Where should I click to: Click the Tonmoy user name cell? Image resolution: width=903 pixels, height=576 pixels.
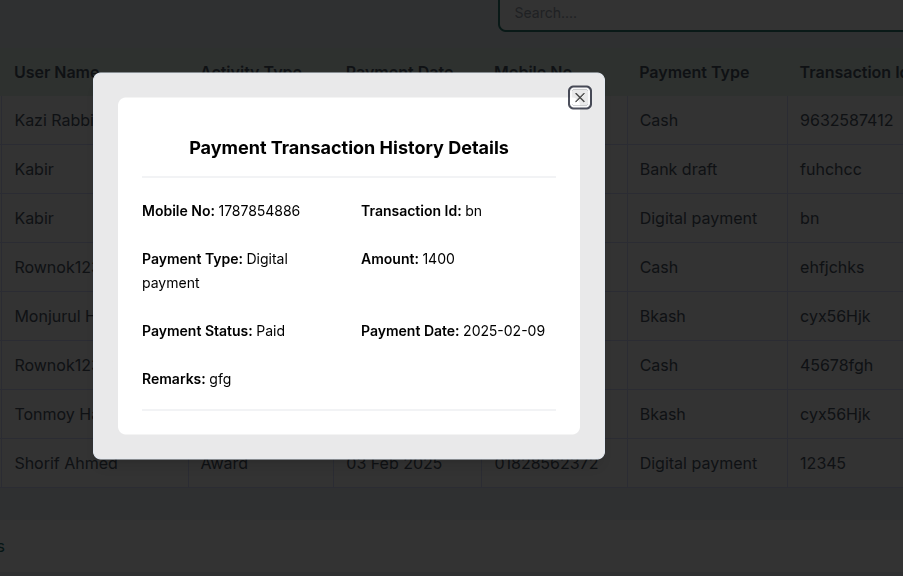(54, 414)
